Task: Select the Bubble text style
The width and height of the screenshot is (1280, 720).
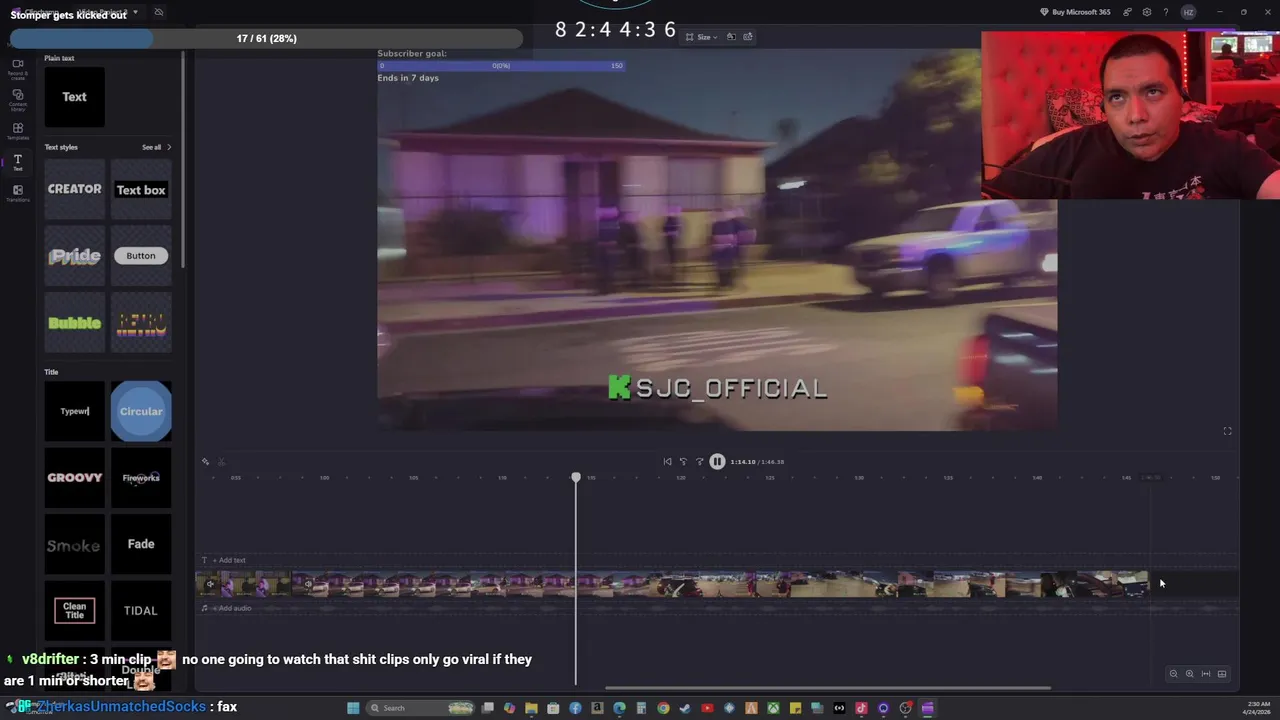Action: point(74,323)
